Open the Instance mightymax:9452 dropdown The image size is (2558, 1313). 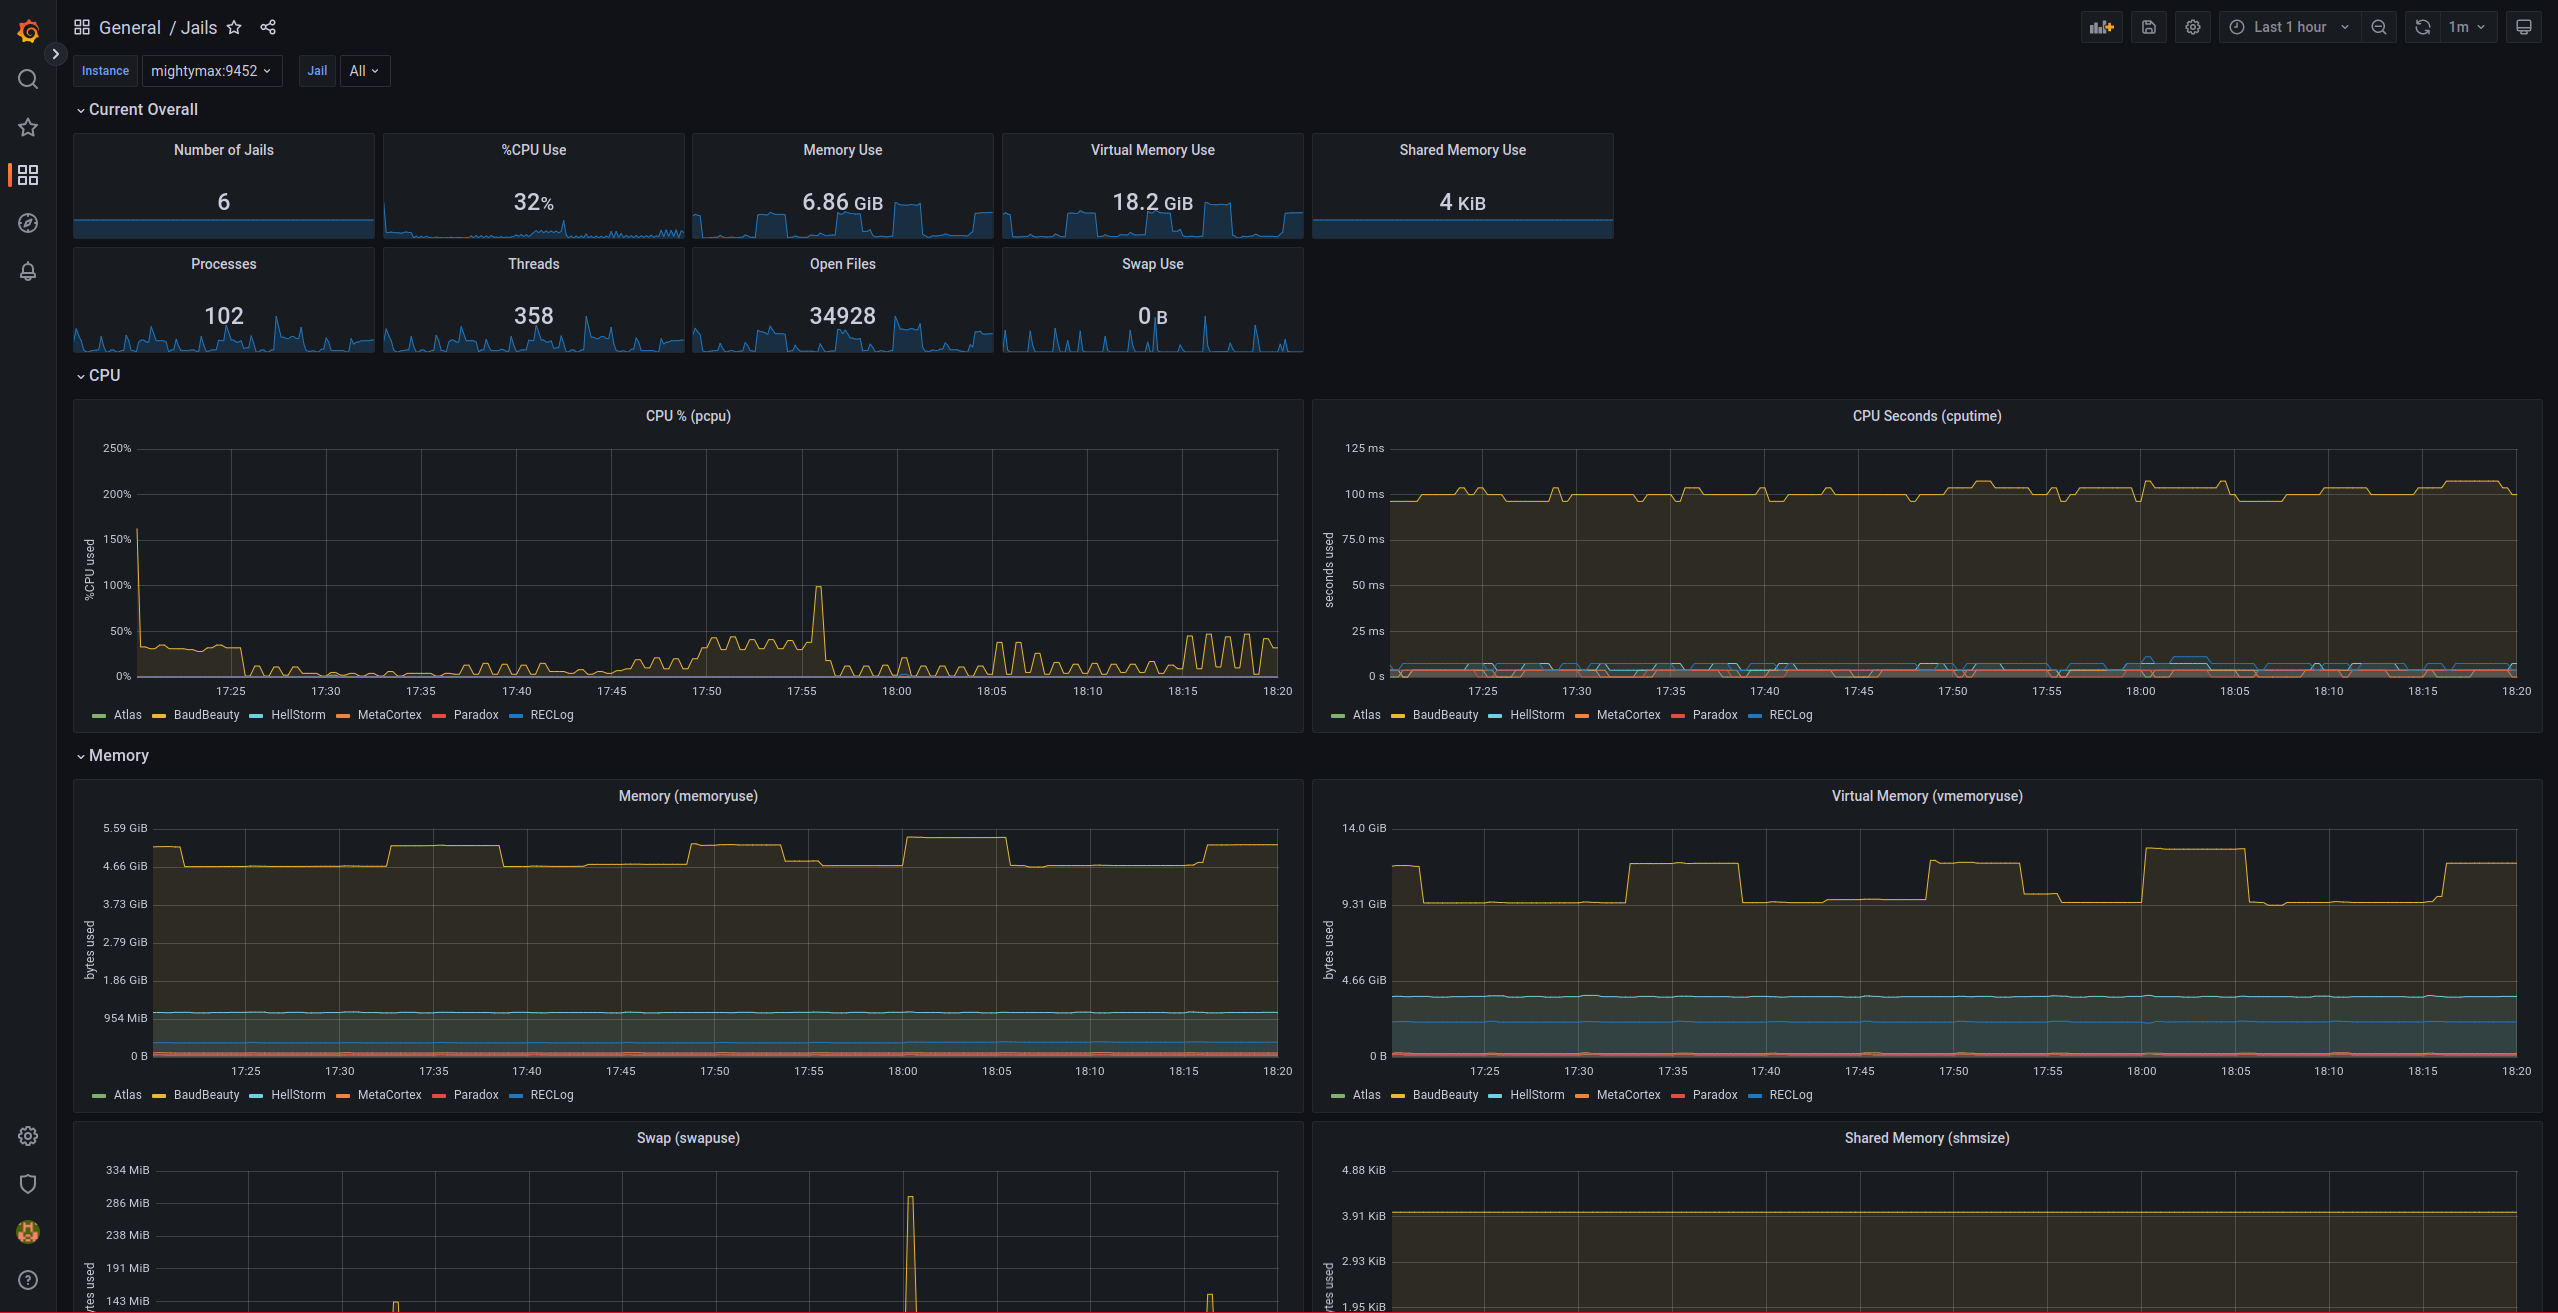point(211,71)
